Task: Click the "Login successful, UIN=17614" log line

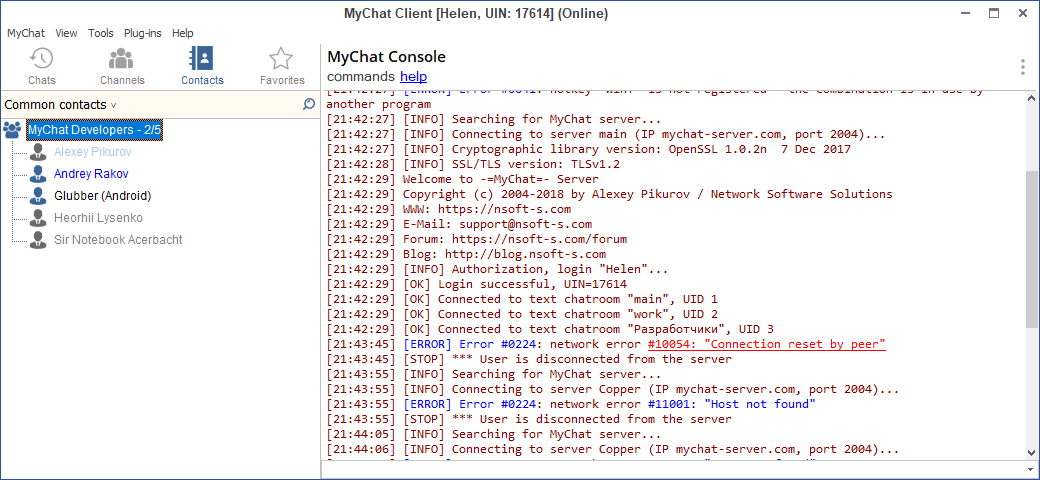Action: (x=477, y=284)
